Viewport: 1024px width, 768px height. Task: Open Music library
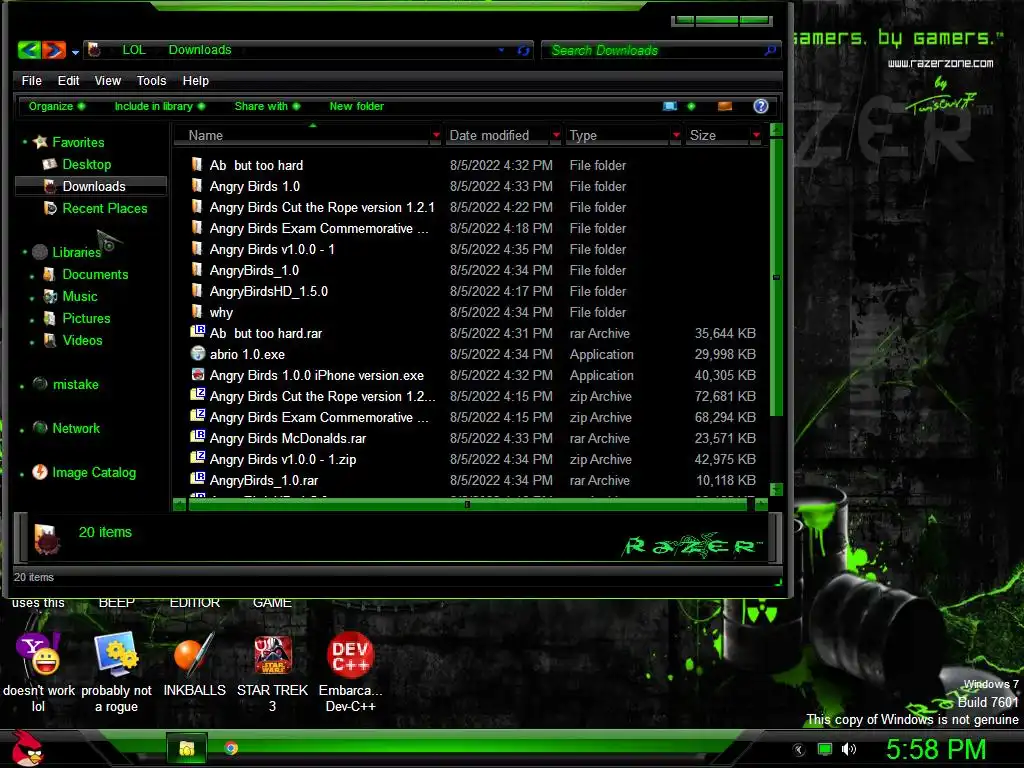click(x=80, y=296)
